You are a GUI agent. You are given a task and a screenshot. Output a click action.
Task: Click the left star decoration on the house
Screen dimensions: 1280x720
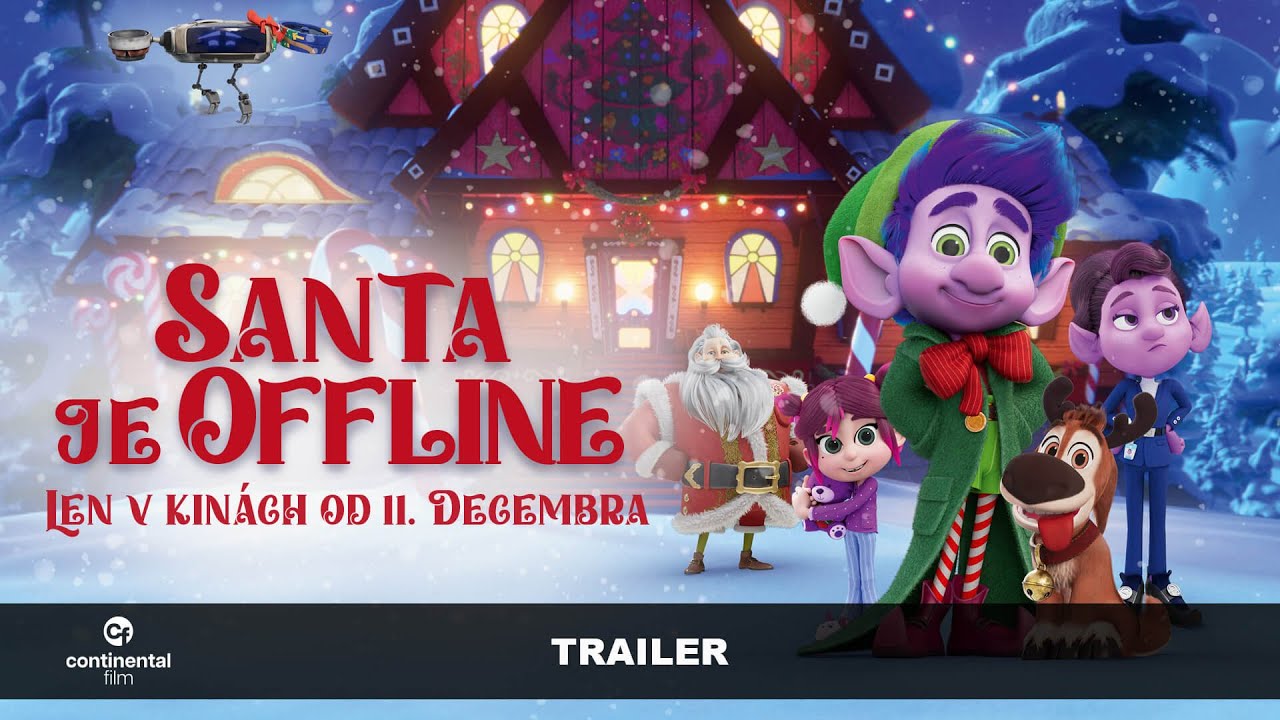[493, 153]
